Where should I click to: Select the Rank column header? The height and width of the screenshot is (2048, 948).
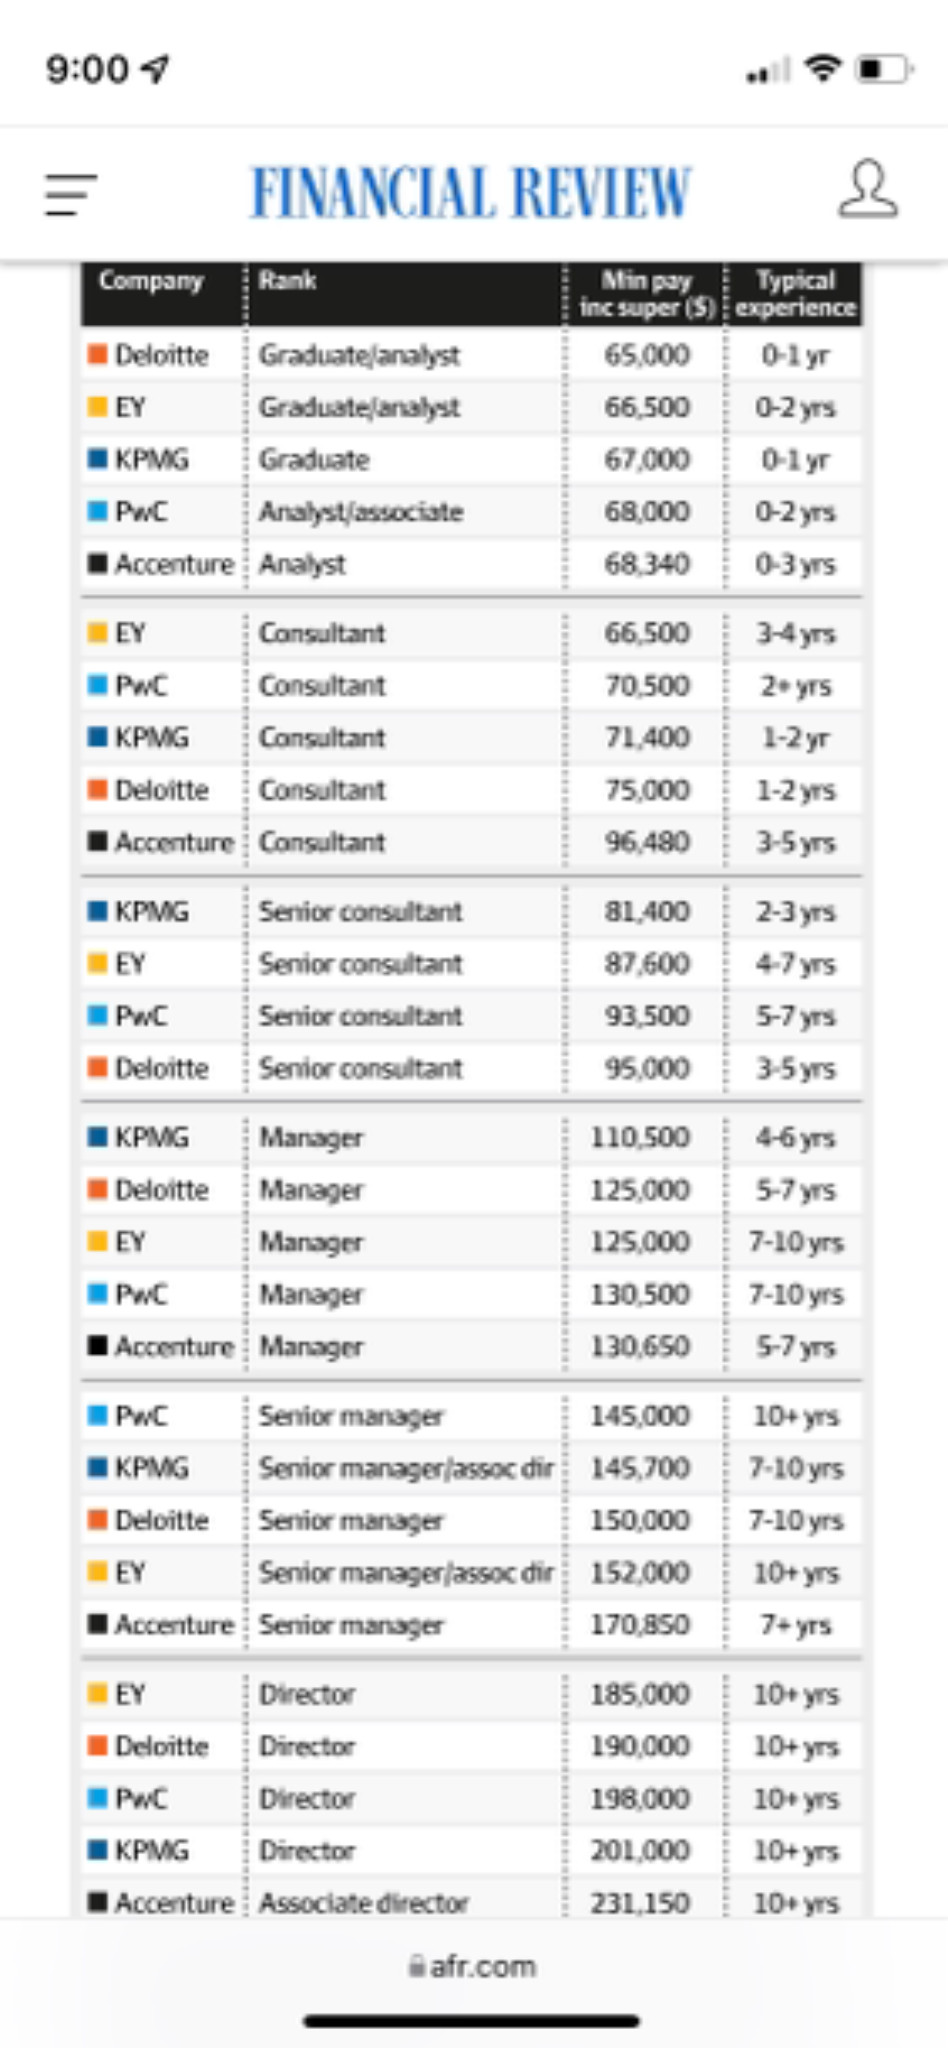pos(287,280)
